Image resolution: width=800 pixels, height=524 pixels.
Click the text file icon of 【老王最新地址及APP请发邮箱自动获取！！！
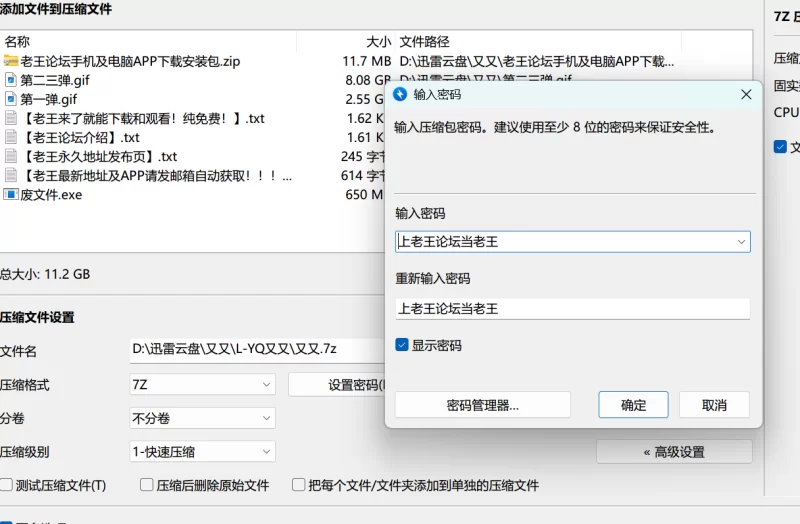point(11,176)
